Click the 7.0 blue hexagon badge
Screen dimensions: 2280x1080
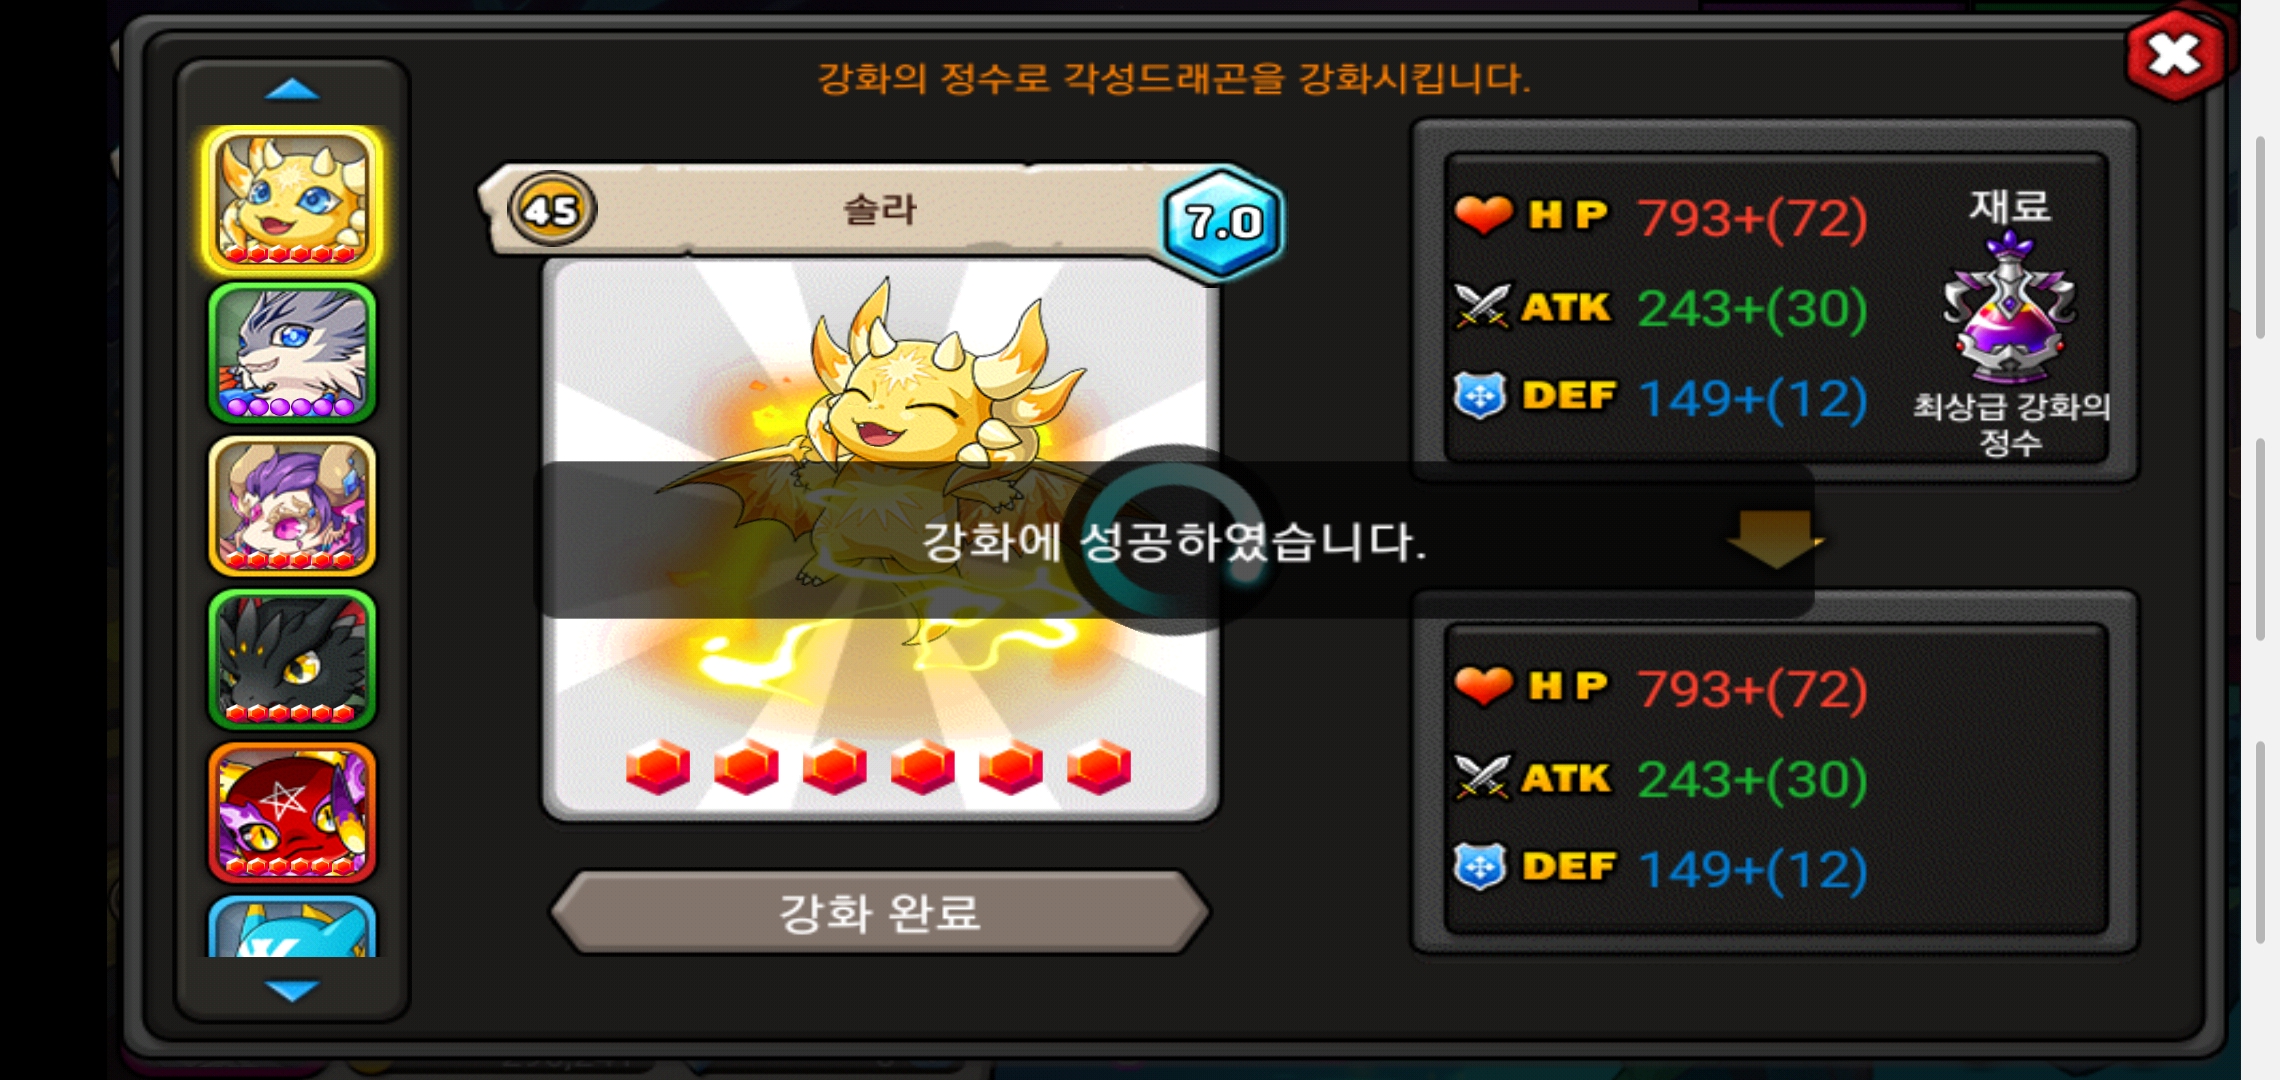click(x=1223, y=222)
